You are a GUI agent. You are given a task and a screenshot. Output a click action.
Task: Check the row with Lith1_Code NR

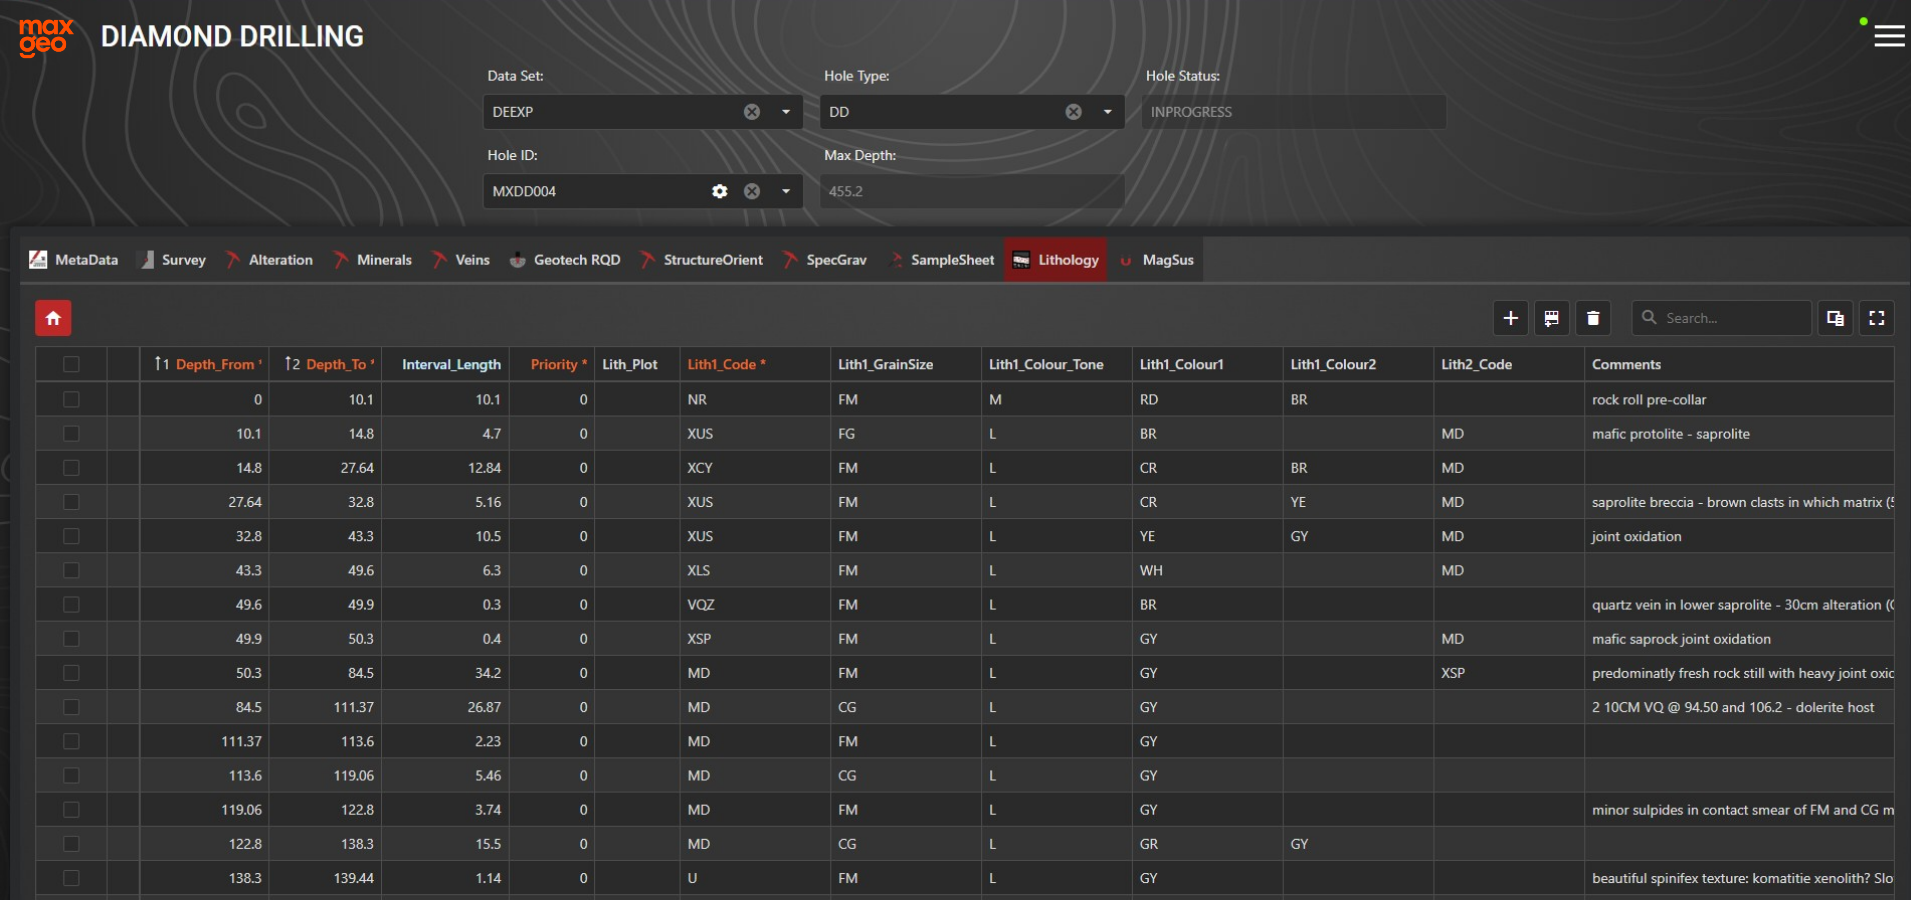click(x=71, y=399)
